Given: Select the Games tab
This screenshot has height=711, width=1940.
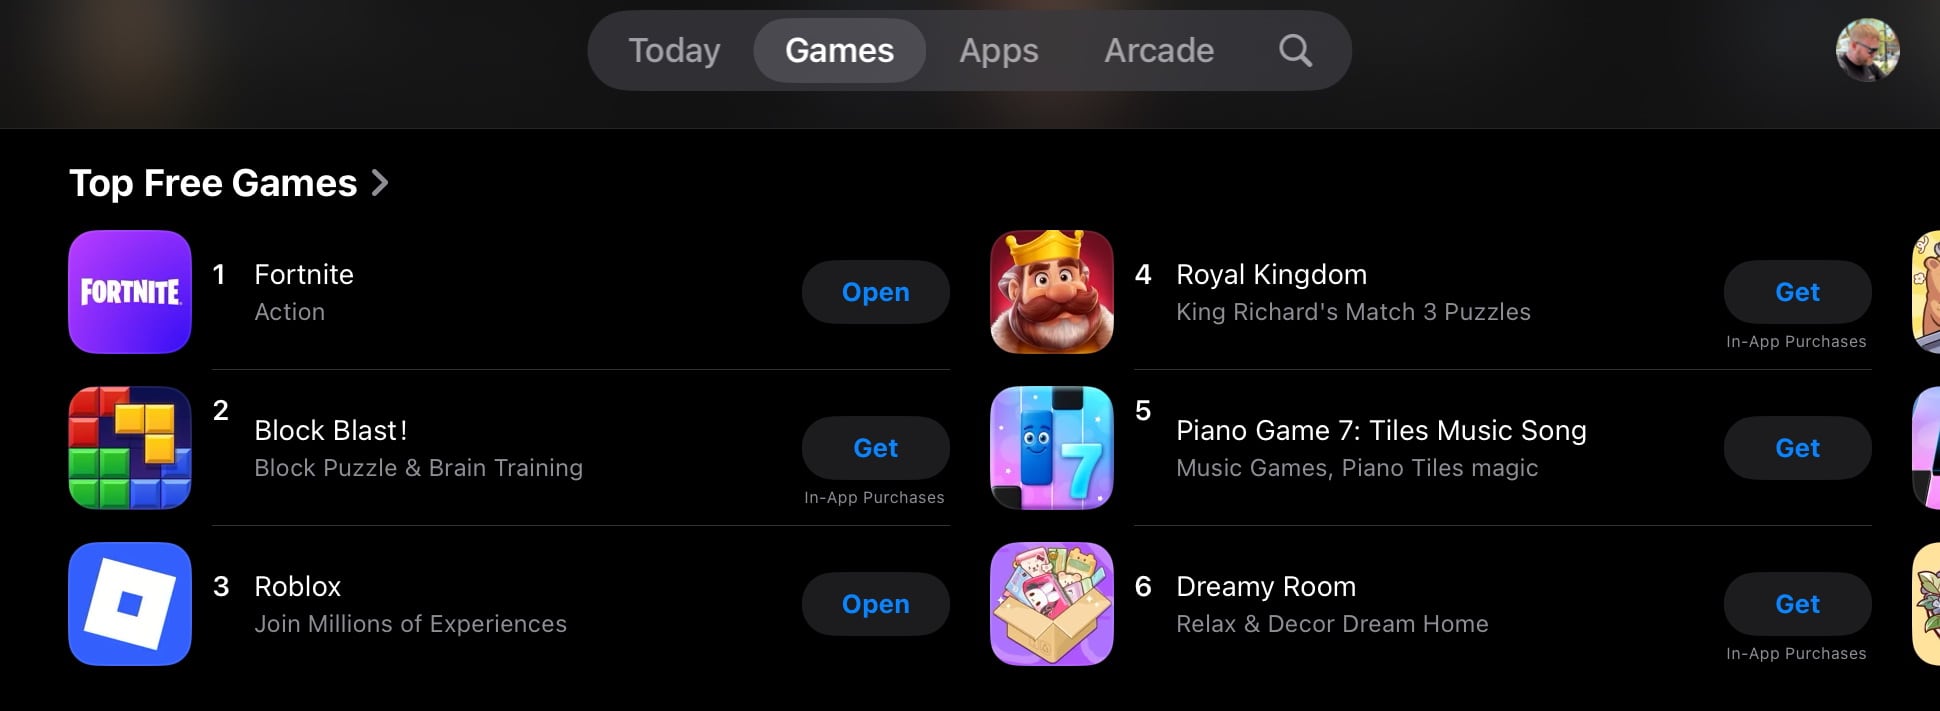Looking at the screenshot, I should pos(839,50).
